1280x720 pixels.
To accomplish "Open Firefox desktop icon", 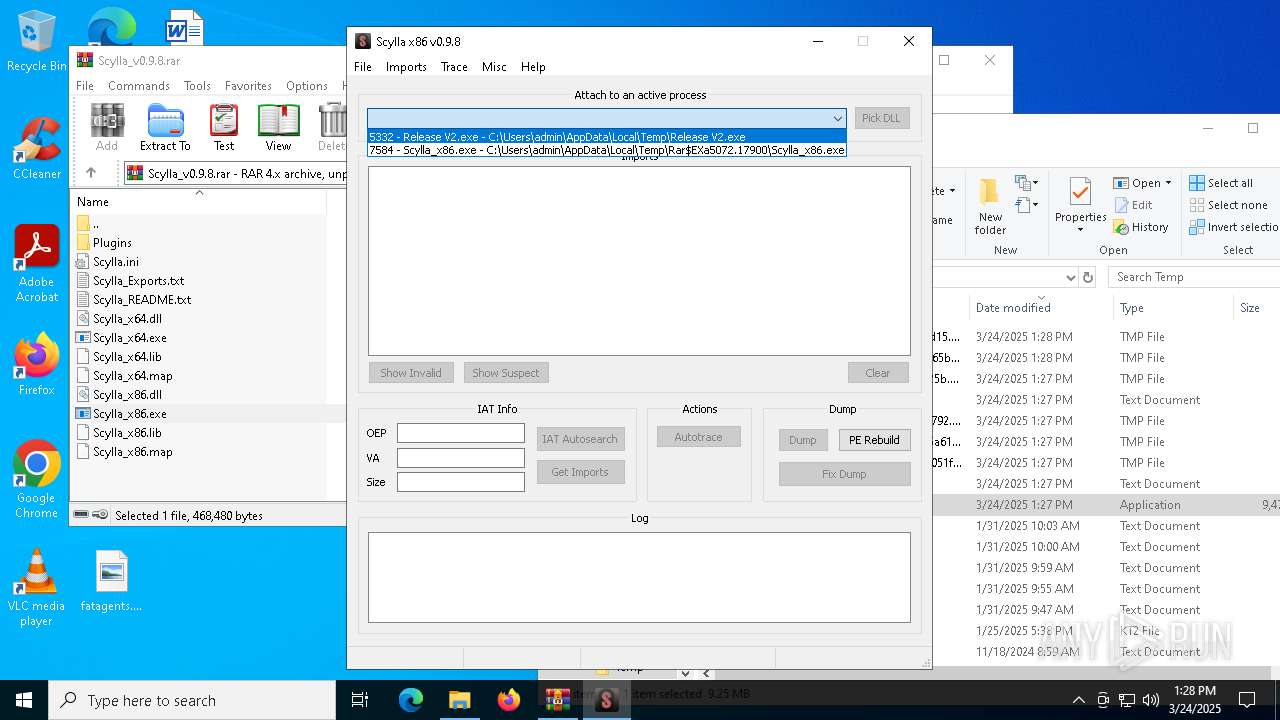I will tap(37, 364).
